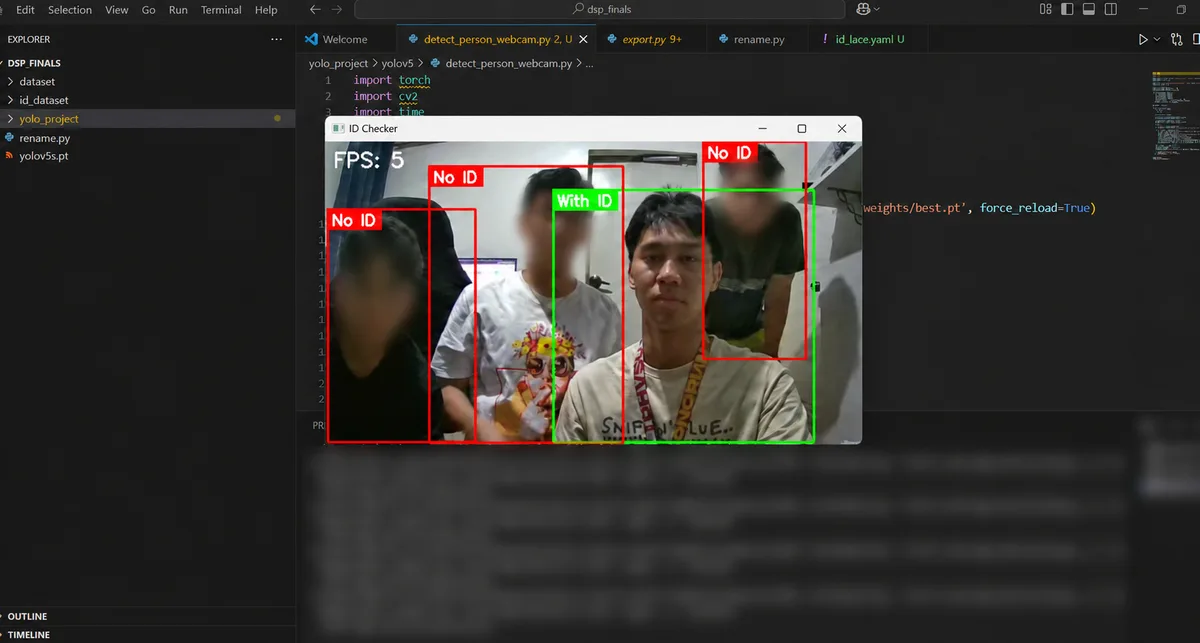Image resolution: width=1200 pixels, height=643 pixels.
Task: Click 'import cv2' on line 2
Action: tap(385, 96)
